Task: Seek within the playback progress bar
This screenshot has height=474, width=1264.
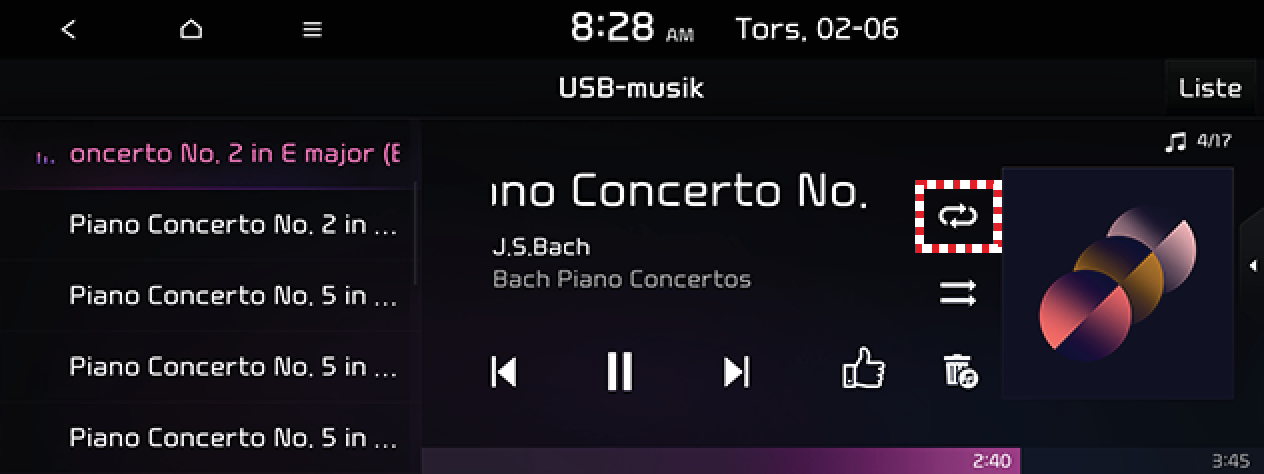Action: pyautogui.click(x=842, y=461)
